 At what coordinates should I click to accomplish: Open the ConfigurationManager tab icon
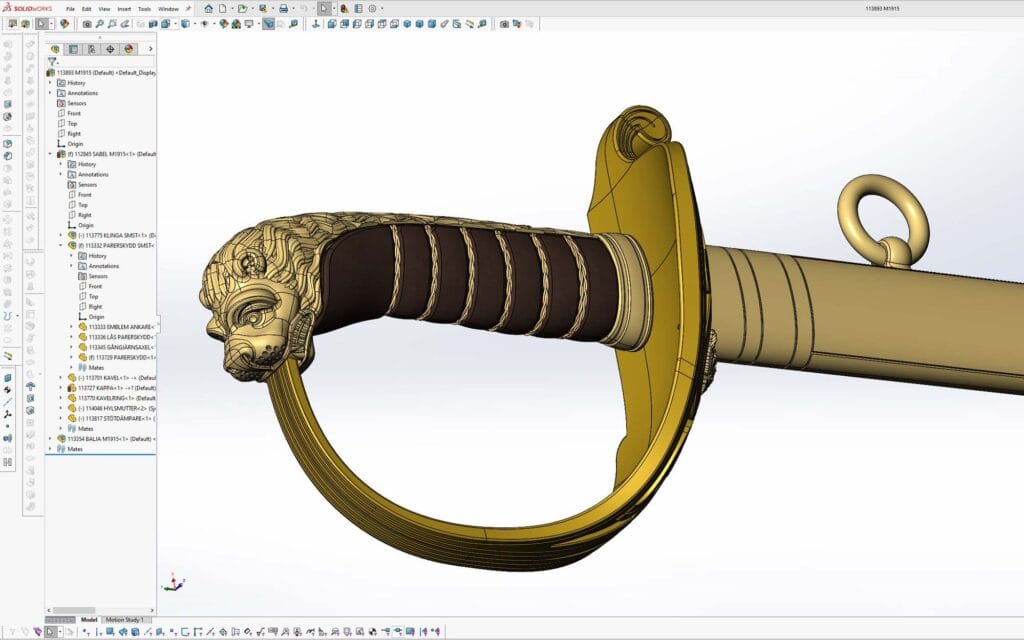point(92,48)
